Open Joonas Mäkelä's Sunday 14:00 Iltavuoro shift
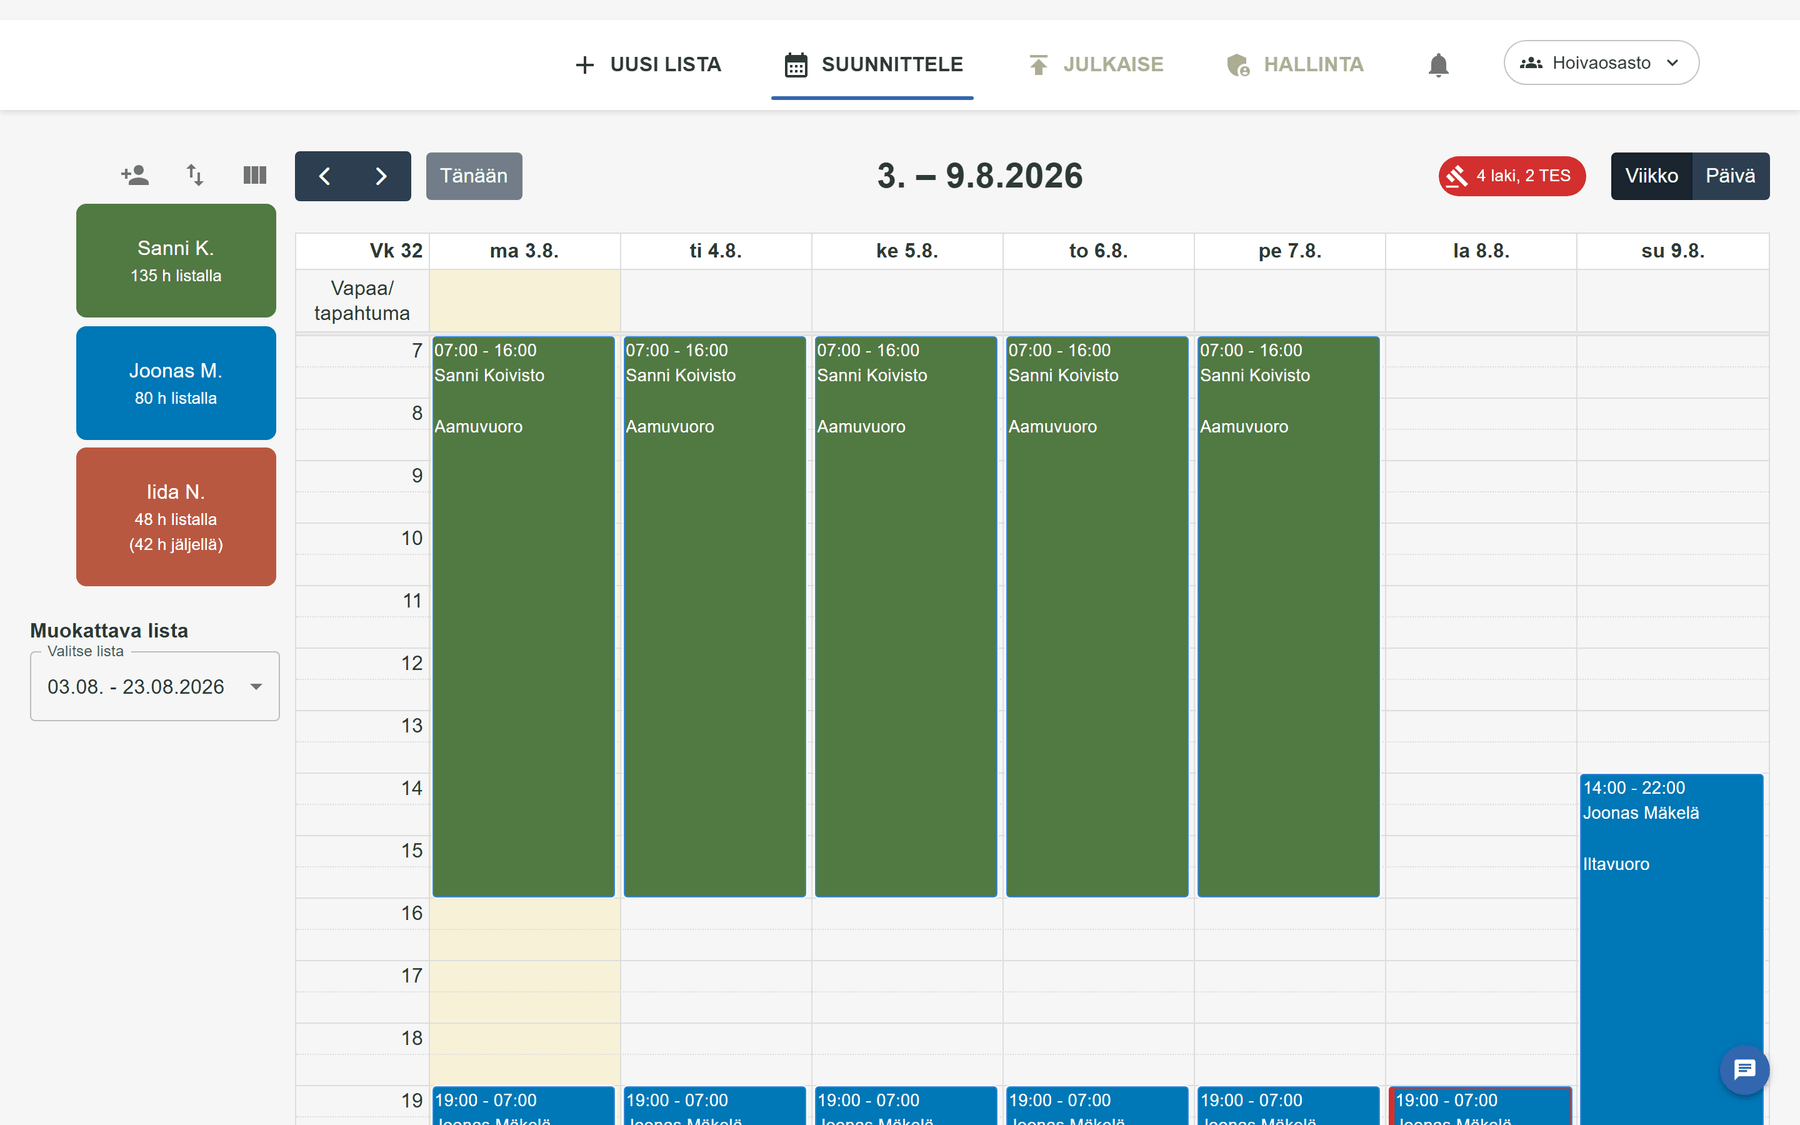 pyautogui.click(x=1672, y=949)
